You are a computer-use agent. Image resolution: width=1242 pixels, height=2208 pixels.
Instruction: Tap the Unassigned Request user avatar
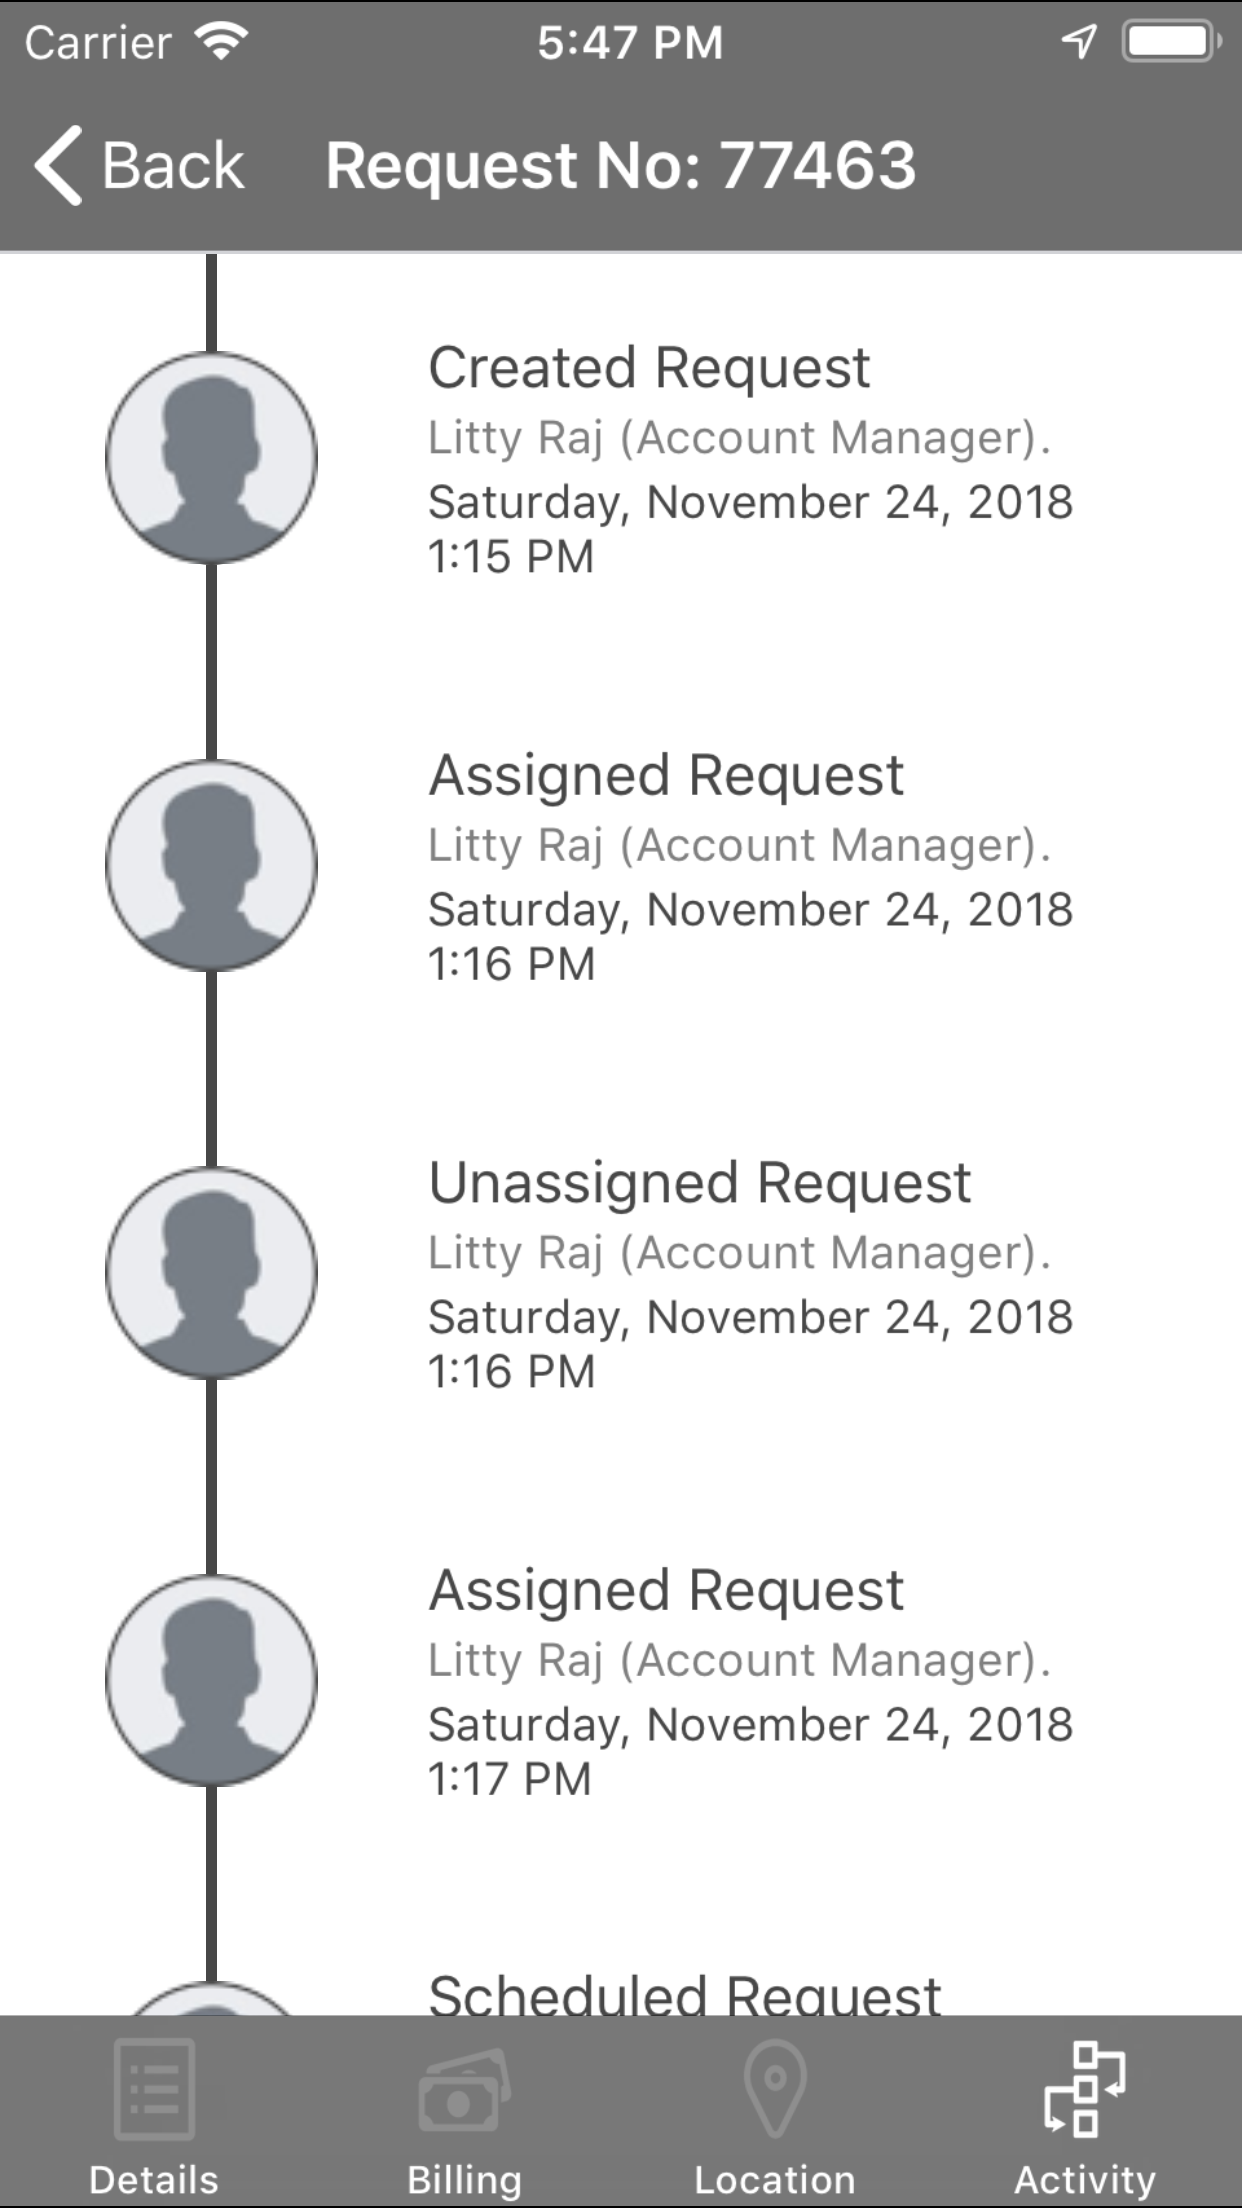tap(211, 1273)
